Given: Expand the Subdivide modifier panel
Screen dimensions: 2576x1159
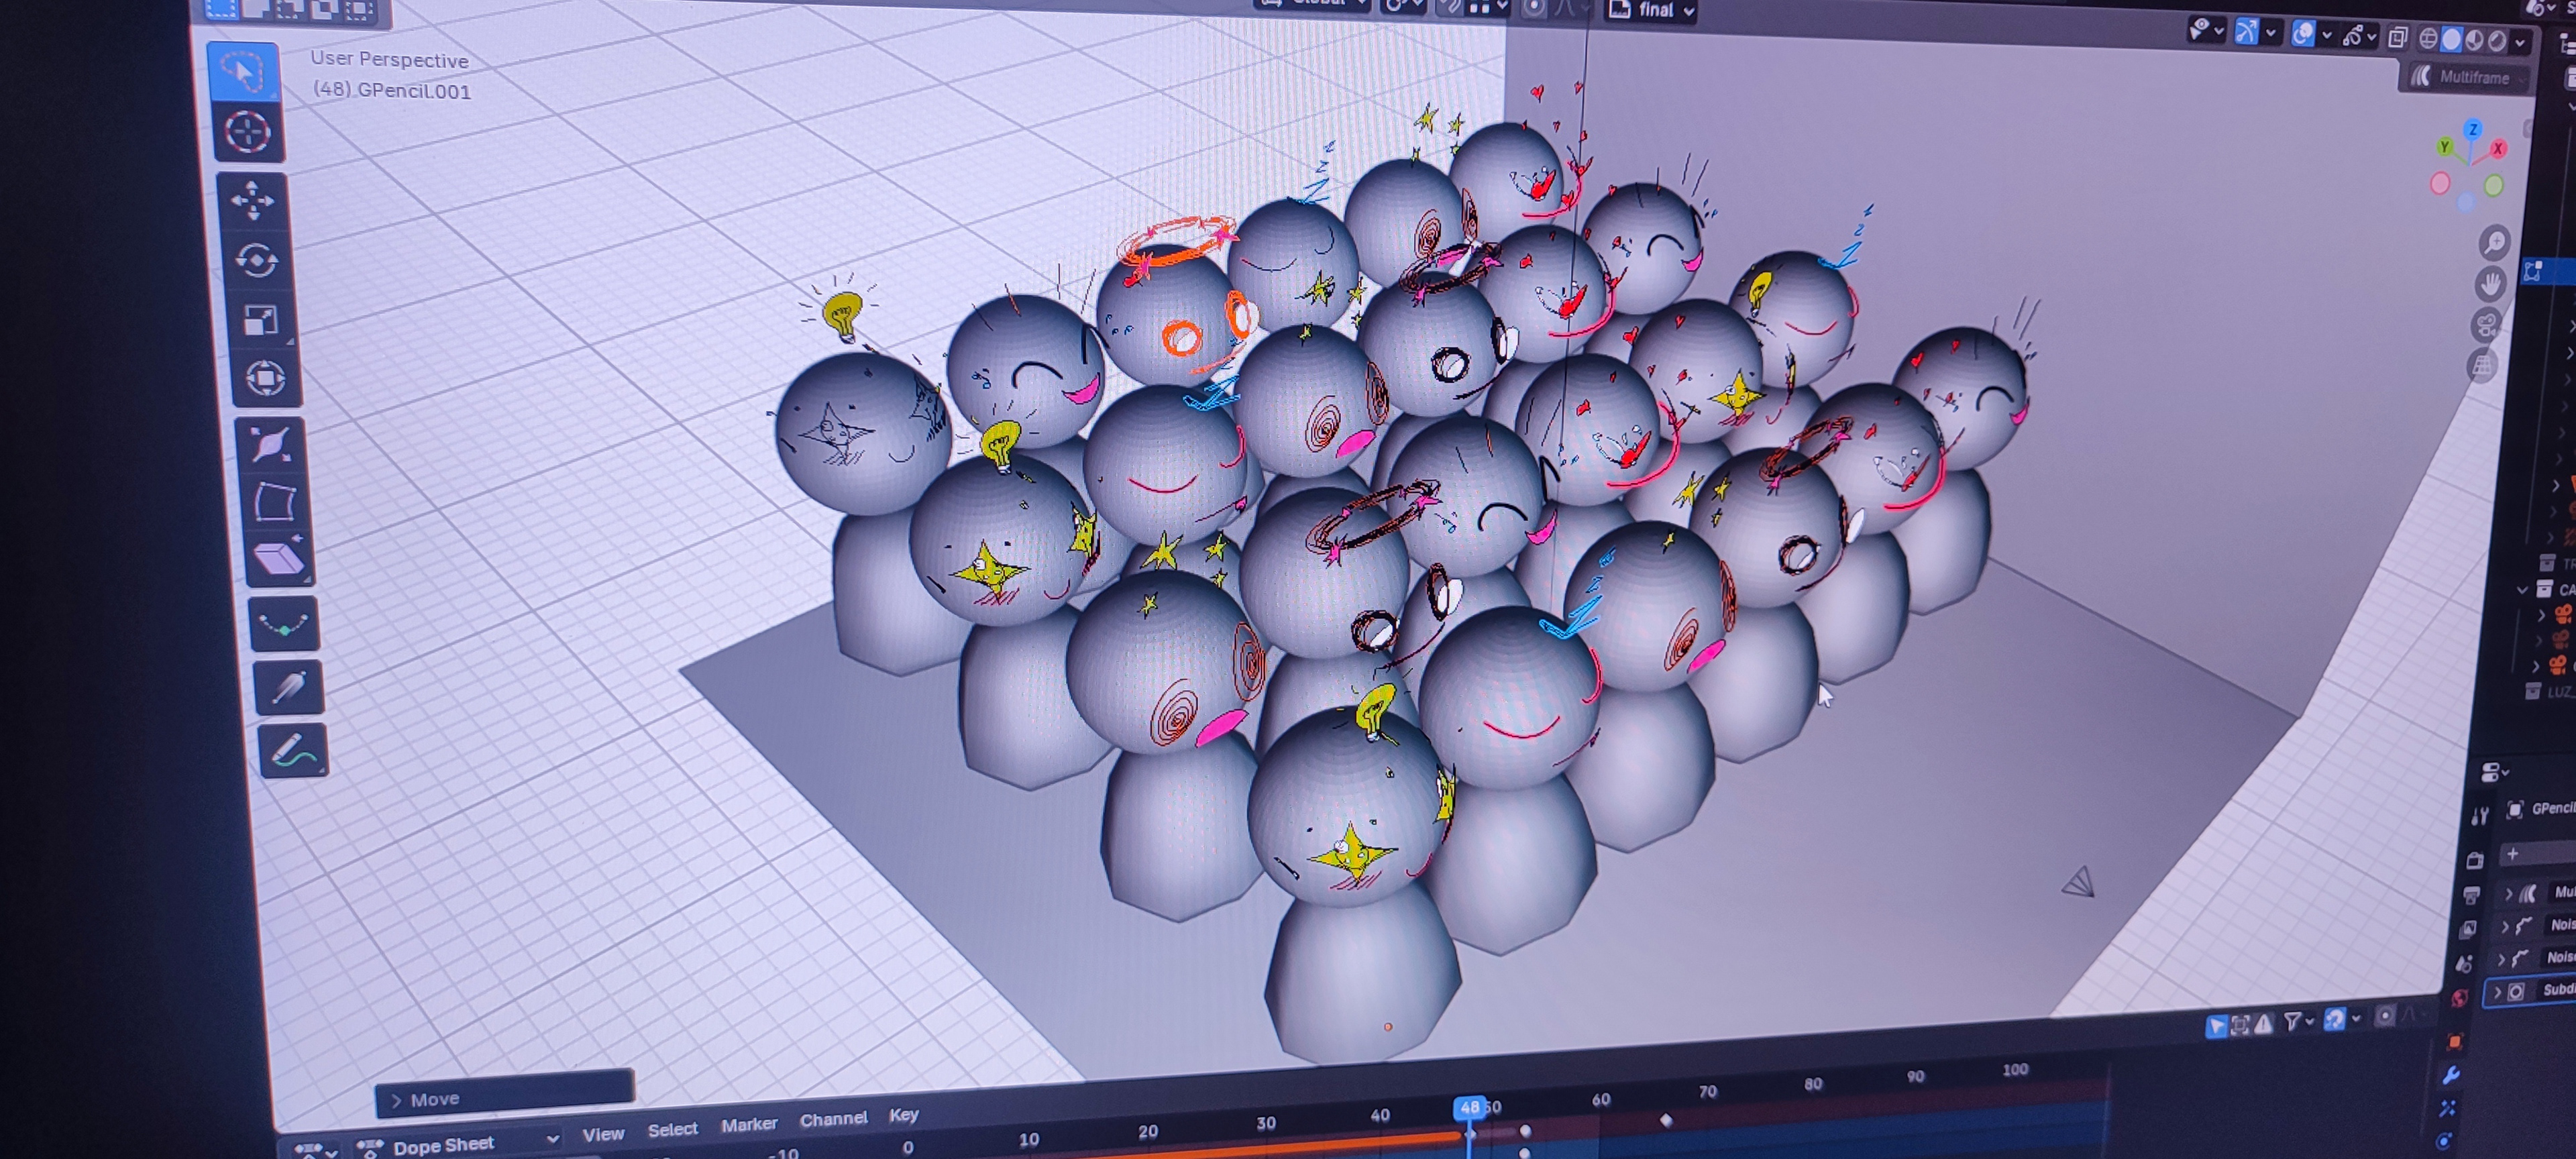Looking at the screenshot, I should [x=2497, y=992].
